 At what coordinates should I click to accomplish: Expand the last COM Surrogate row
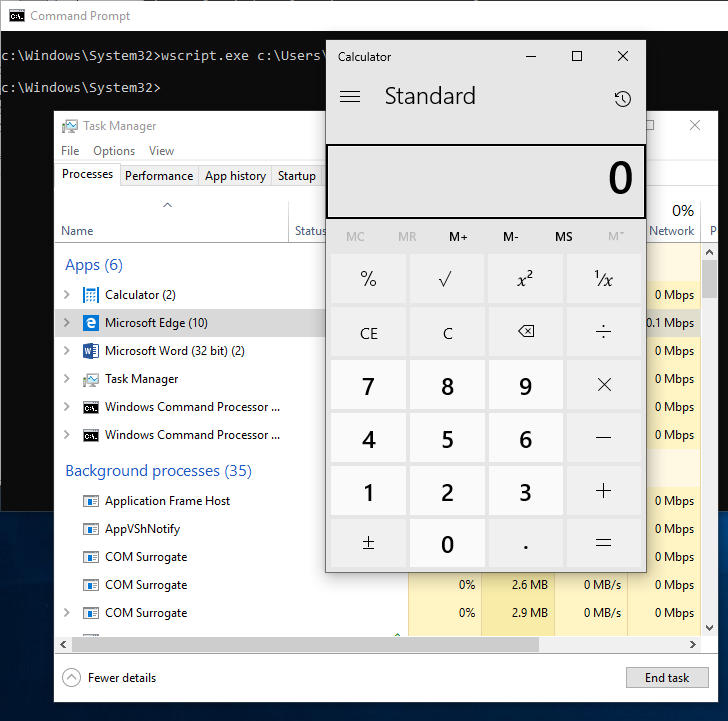tap(67, 613)
